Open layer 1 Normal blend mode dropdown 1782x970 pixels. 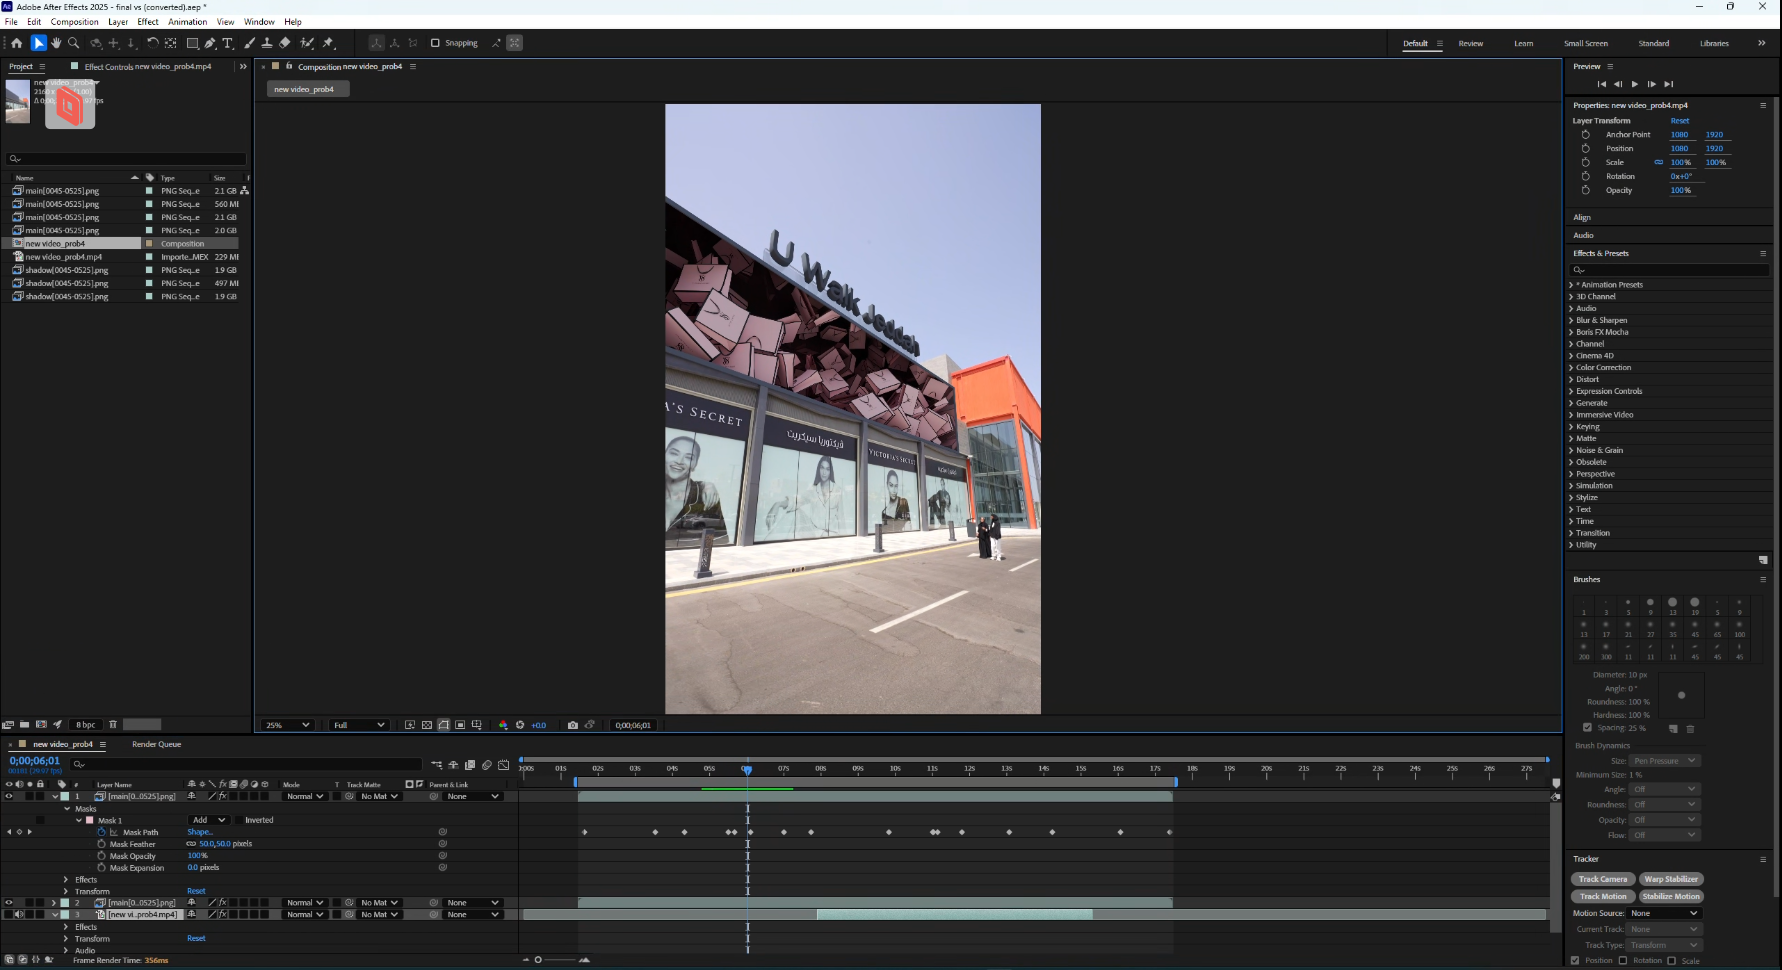pos(305,796)
